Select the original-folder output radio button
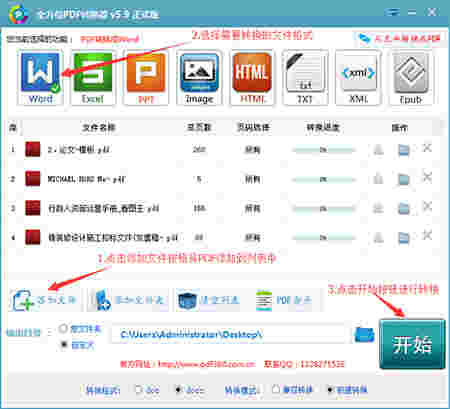450x409 pixels. point(63,329)
